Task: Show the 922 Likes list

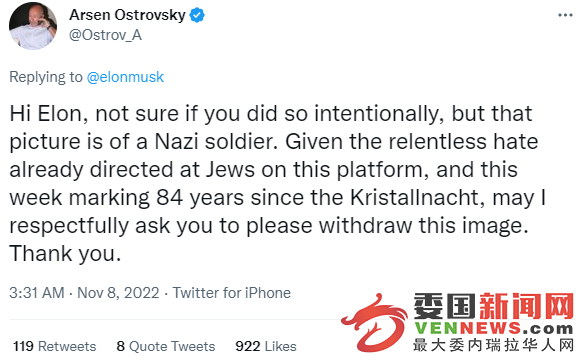Action: click(x=266, y=346)
